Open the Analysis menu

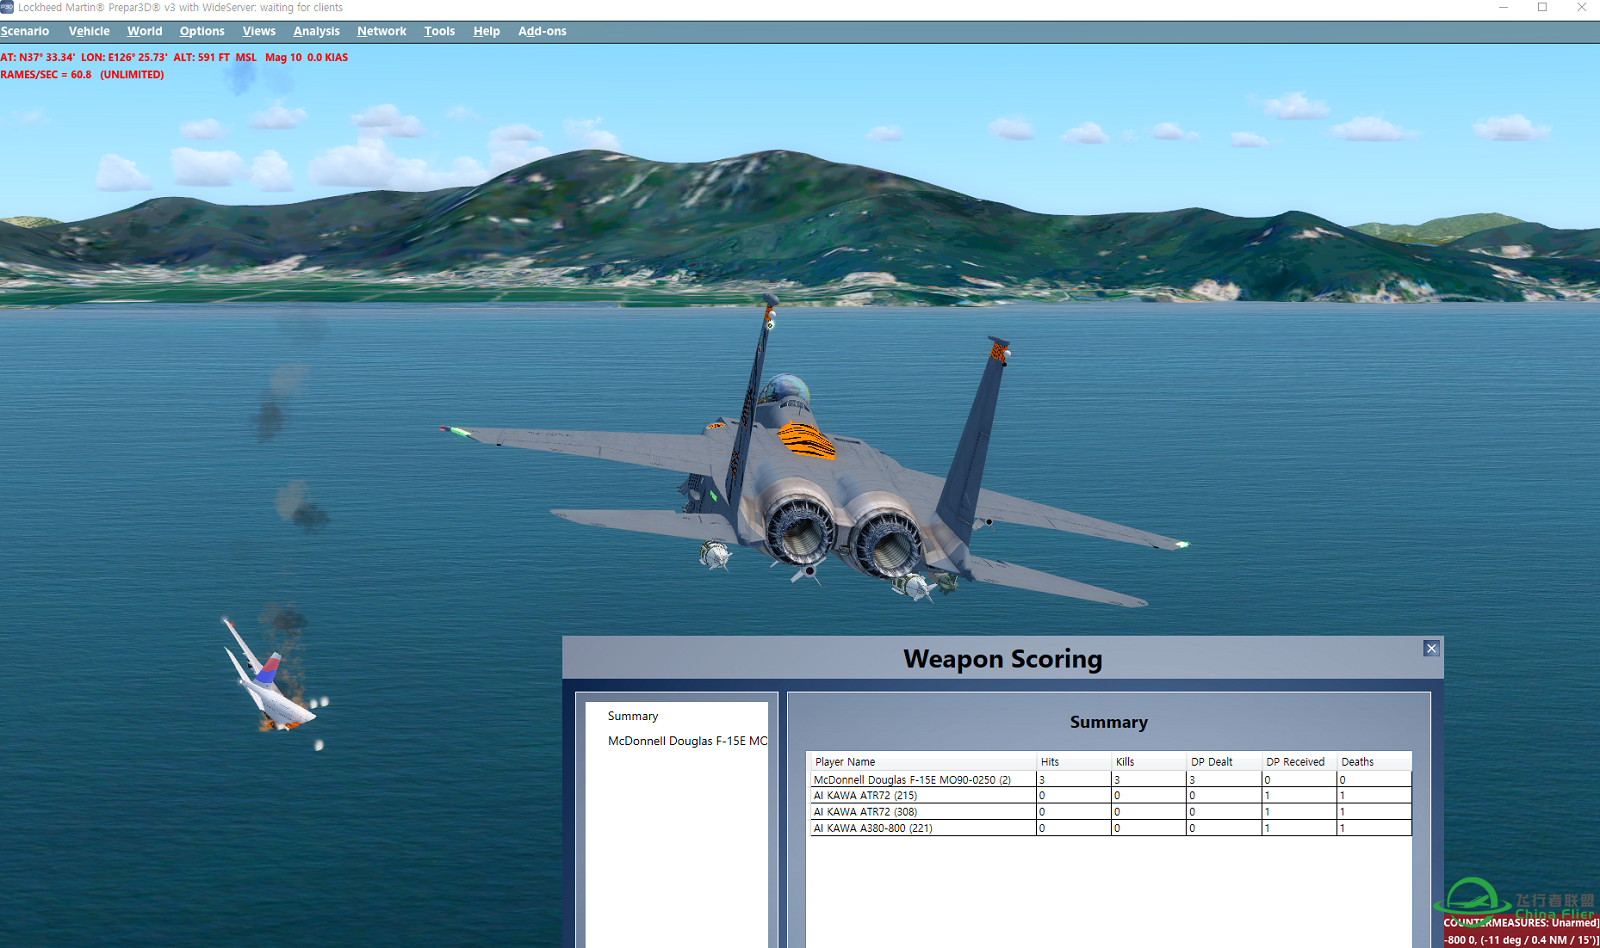pyautogui.click(x=316, y=31)
